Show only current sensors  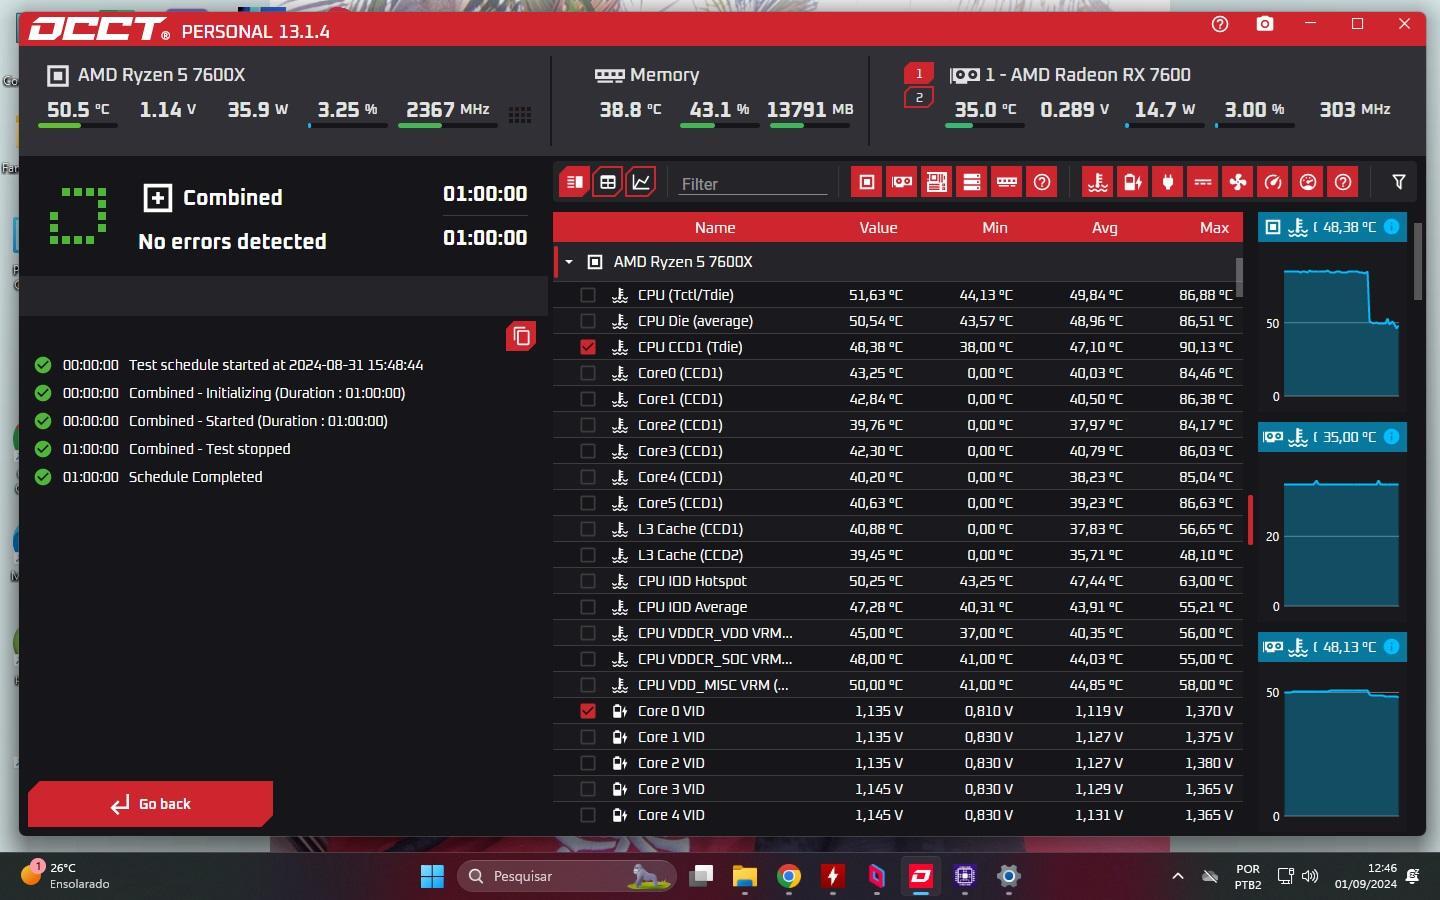click(x=1203, y=182)
